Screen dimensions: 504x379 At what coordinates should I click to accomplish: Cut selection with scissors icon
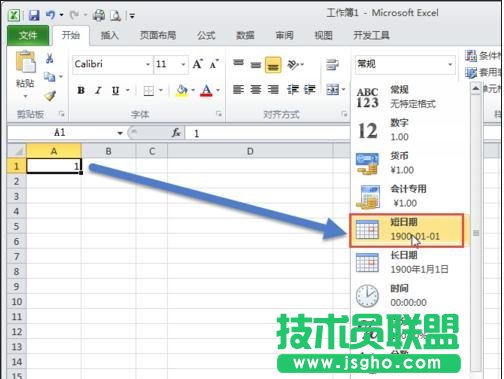(x=49, y=59)
